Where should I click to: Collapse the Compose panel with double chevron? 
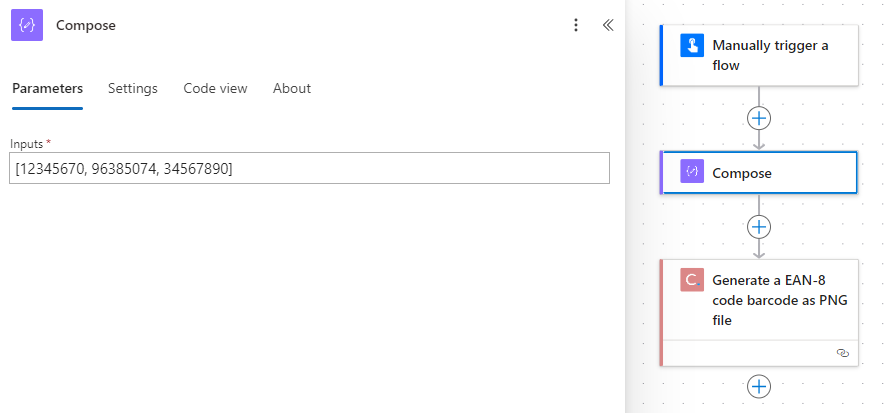[608, 25]
